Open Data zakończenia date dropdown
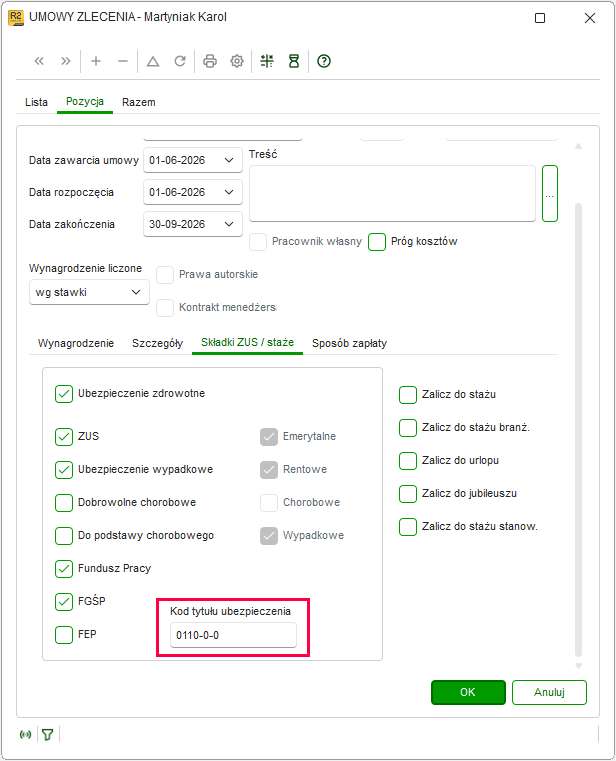 pos(229,224)
